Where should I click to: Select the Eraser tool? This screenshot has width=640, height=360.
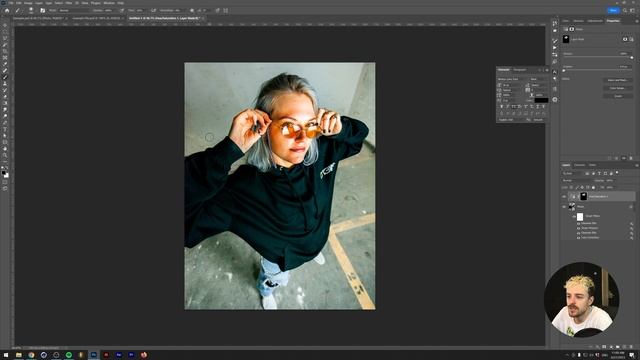[x=5, y=97]
